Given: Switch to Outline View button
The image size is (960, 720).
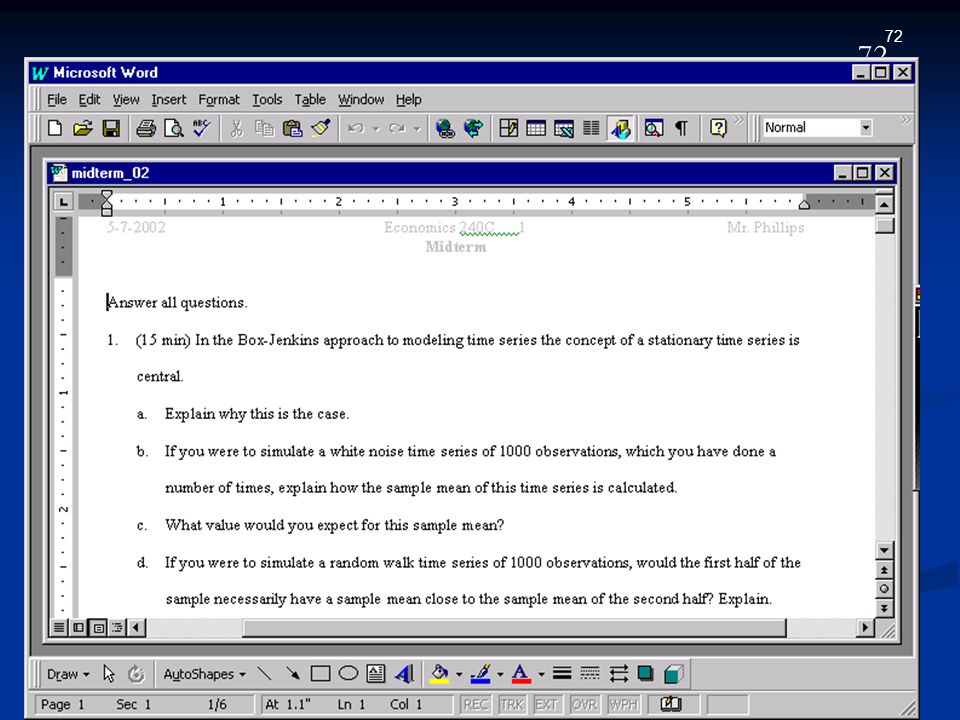Looking at the screenshot, I should point(117,627).
